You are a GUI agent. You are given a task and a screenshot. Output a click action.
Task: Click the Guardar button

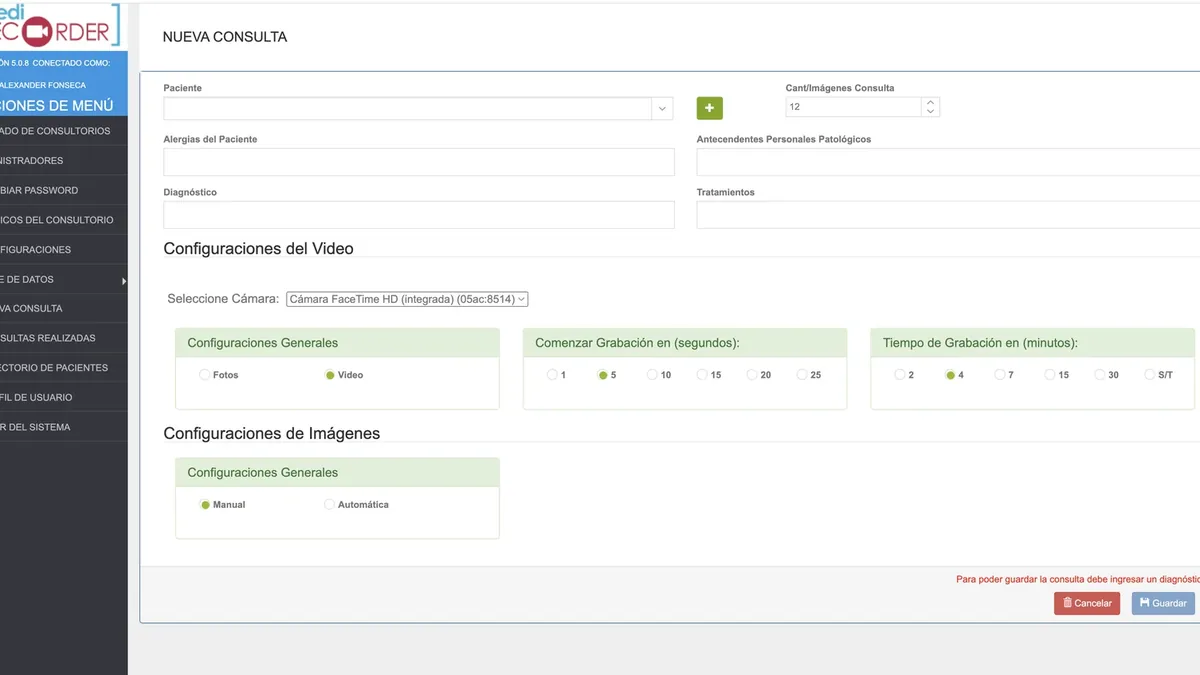tap(1163, 603)
